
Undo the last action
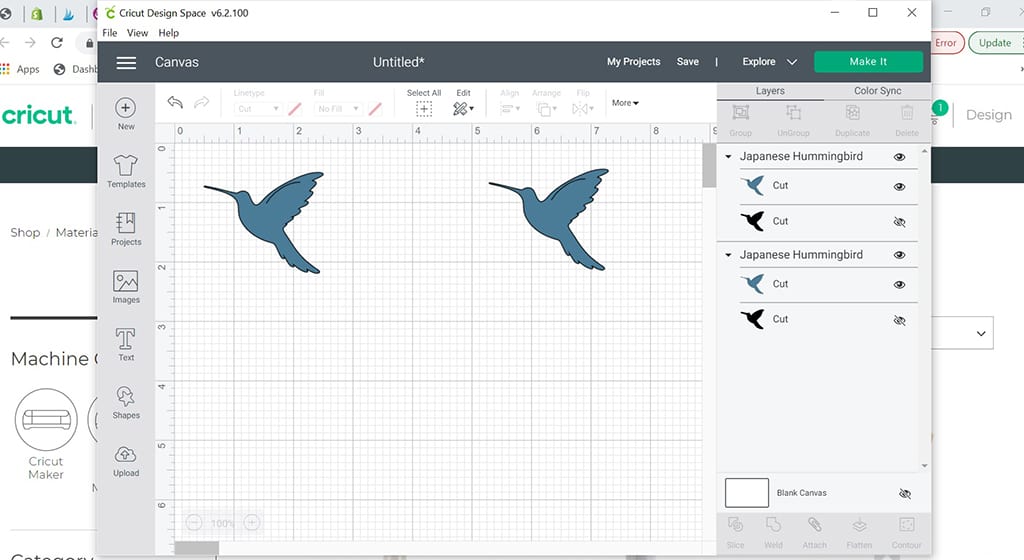point(175,102)
